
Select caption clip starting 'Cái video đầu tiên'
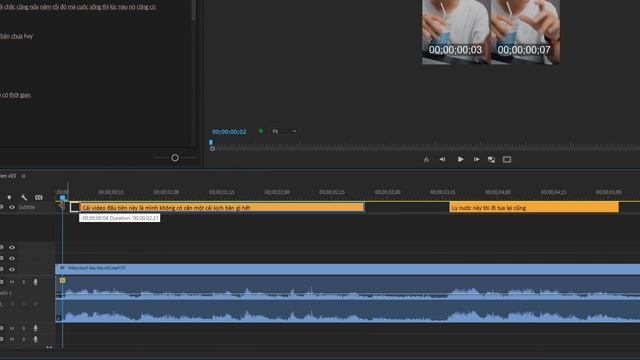222,207
